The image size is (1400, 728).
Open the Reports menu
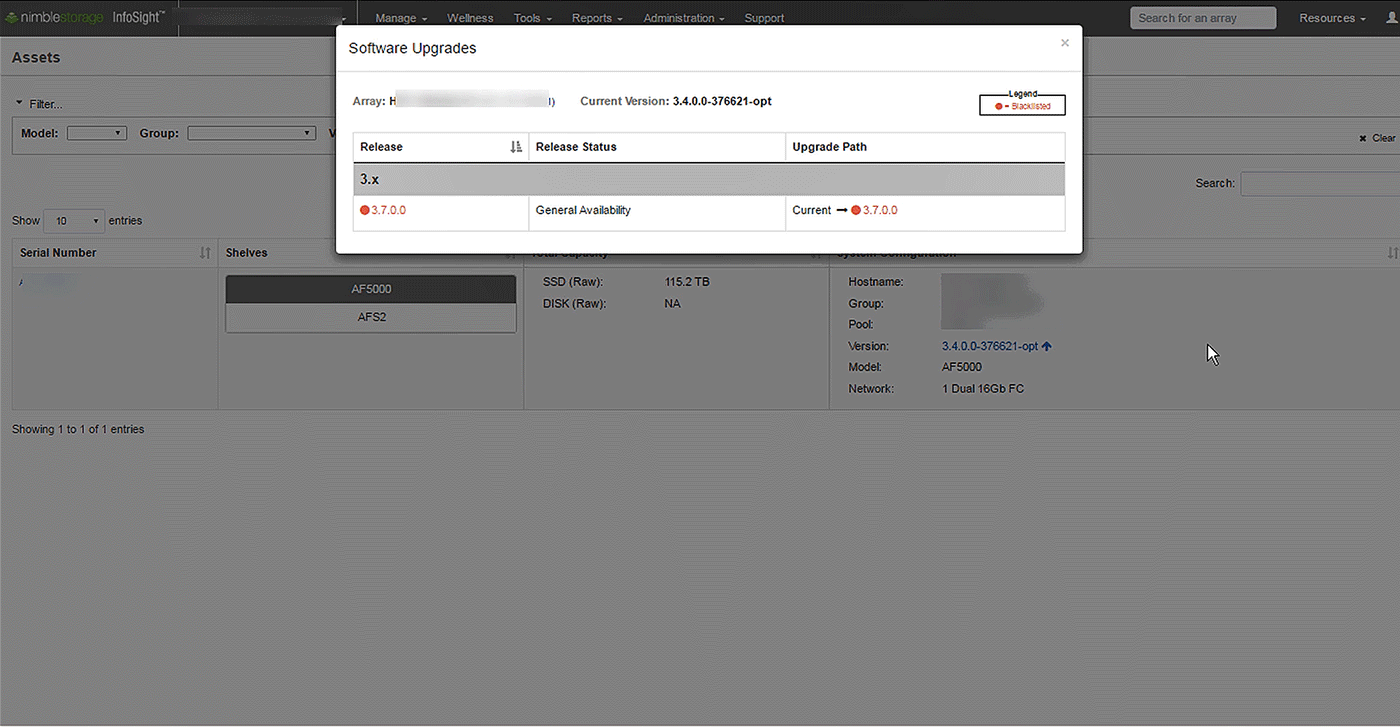tap(597, 18)
